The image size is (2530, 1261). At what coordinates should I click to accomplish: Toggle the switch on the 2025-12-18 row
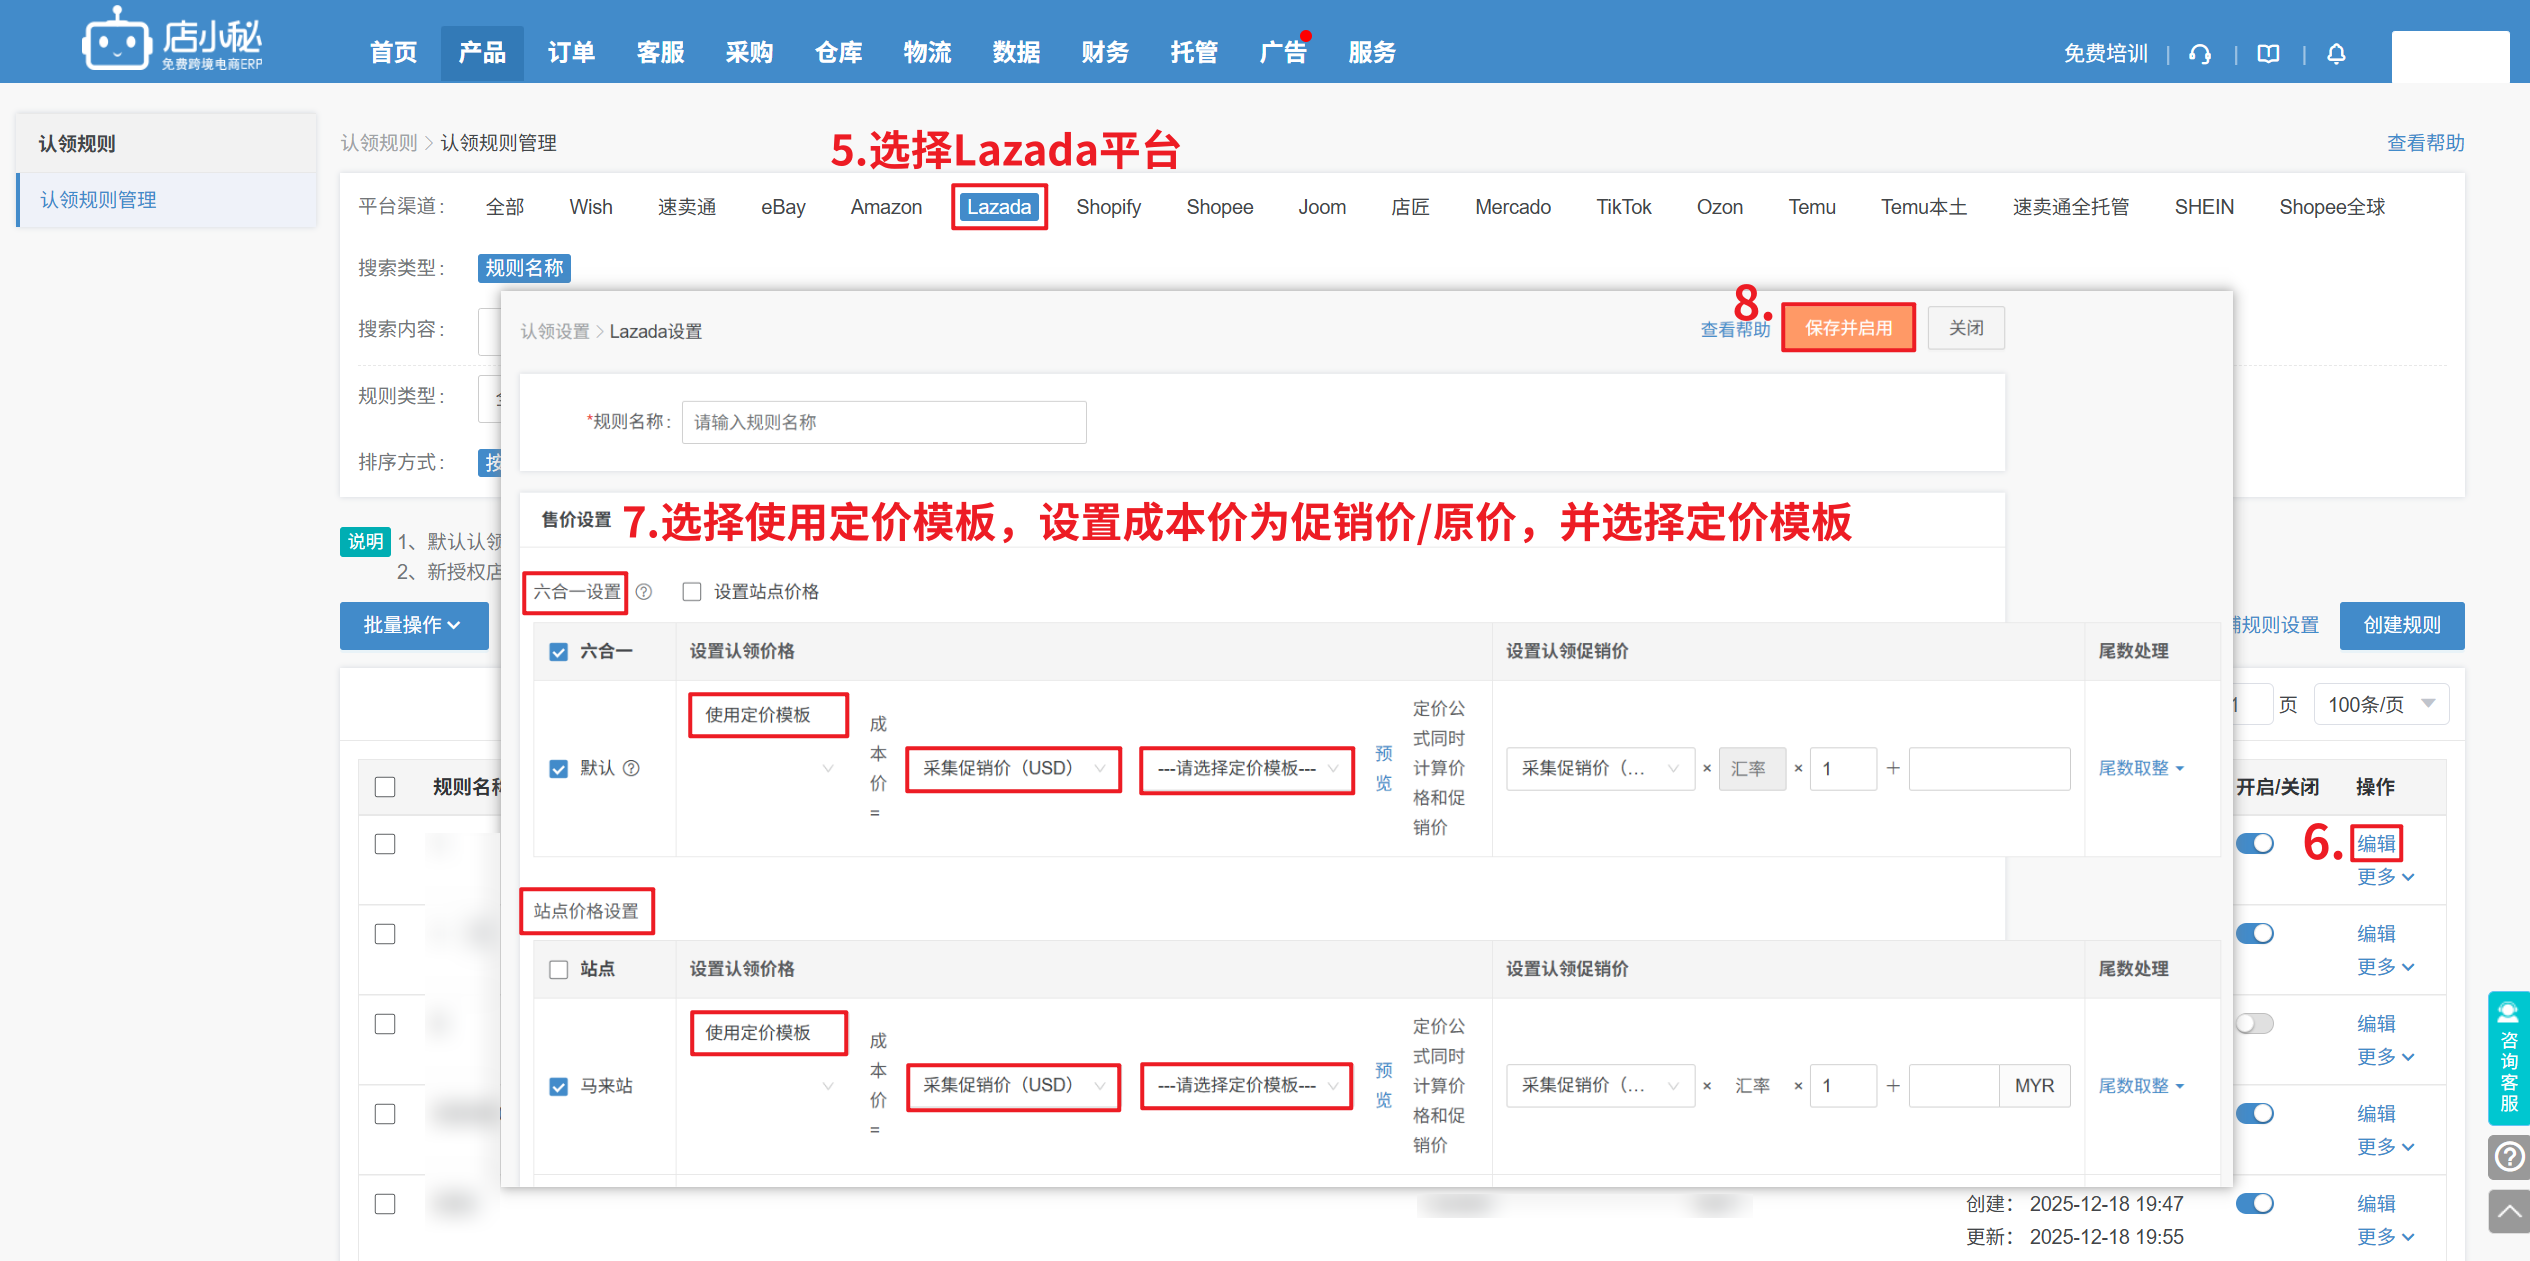click(x=2255, y=1204)
